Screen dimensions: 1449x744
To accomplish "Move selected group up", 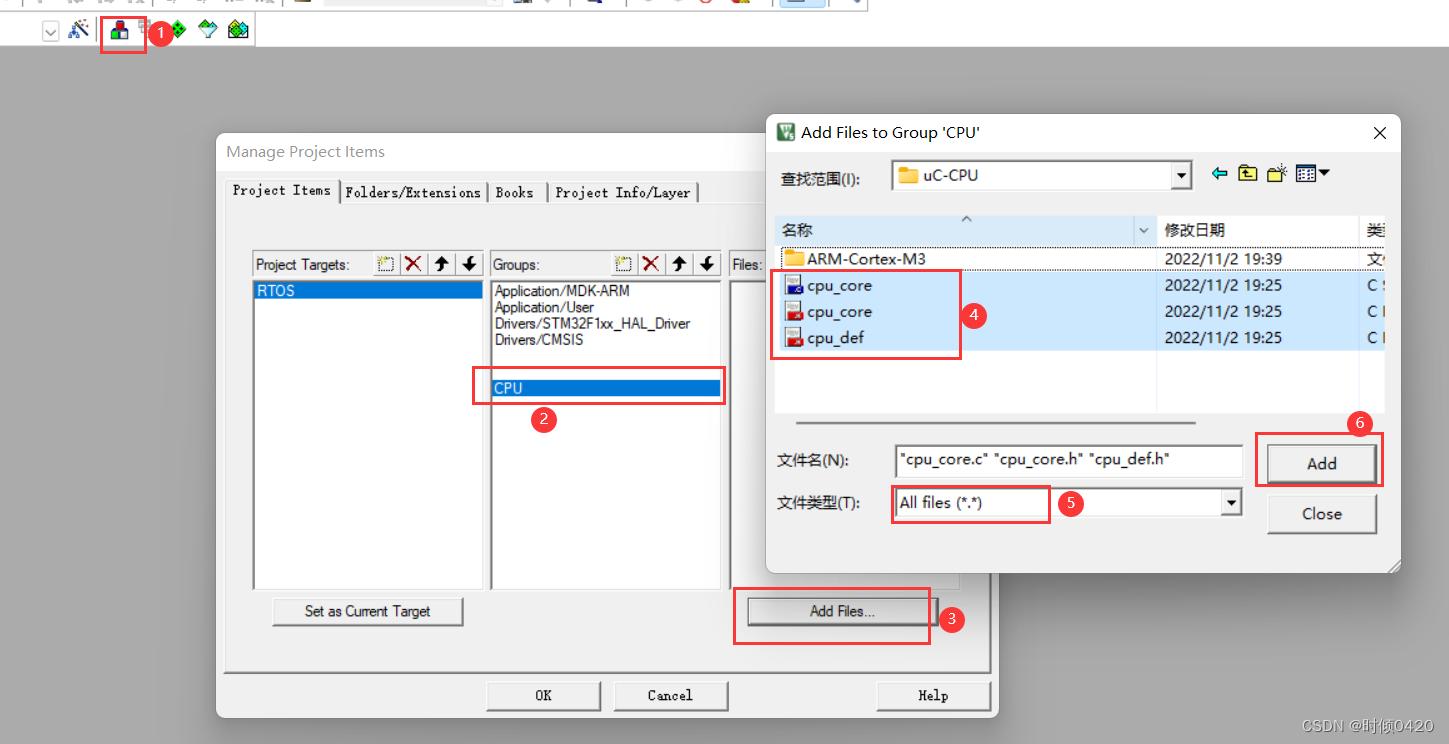I will point(679,264).
